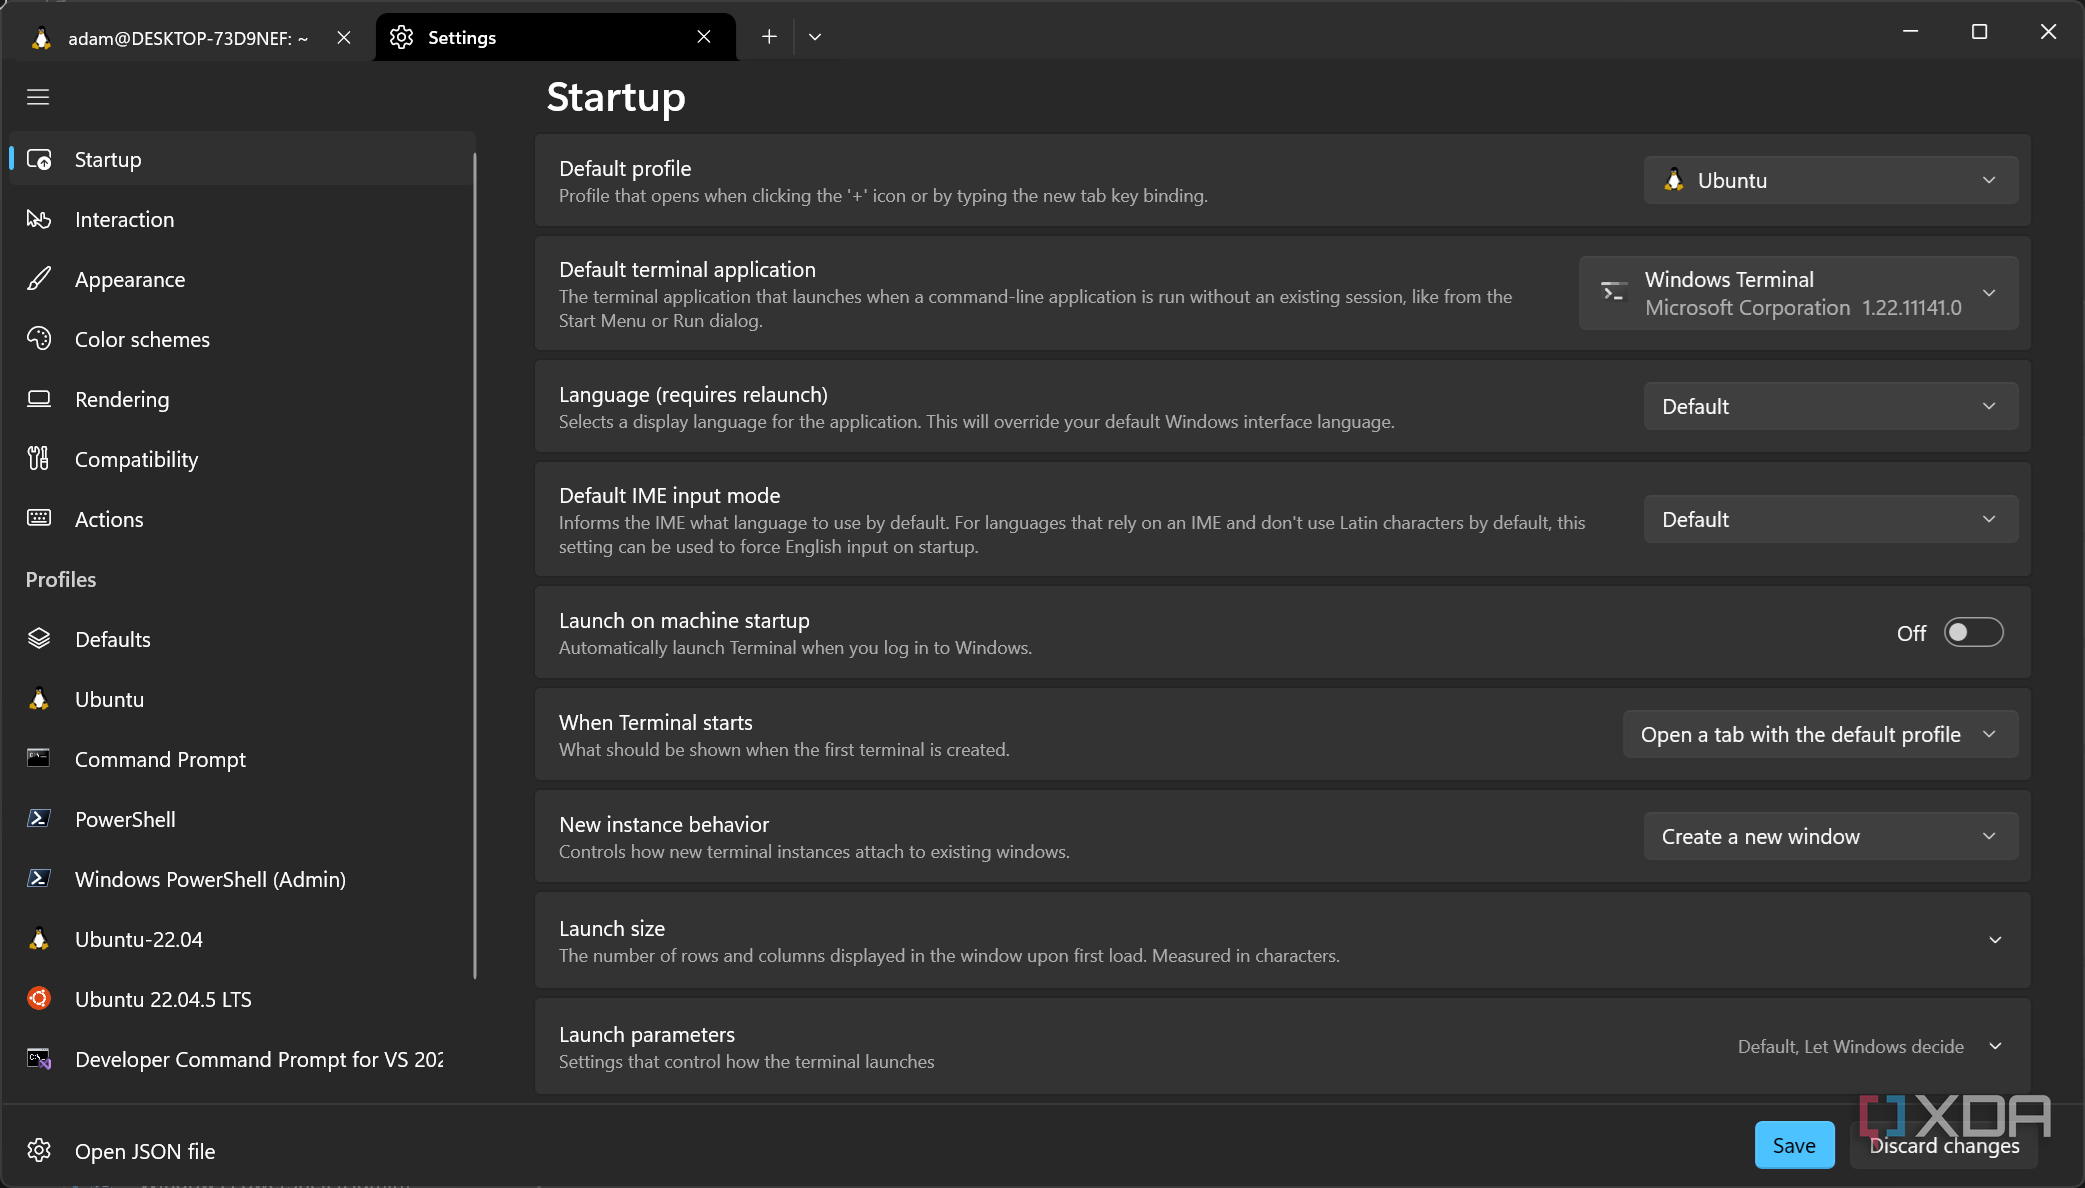The width and height of the screenshot is (2085, 1188).
Task: Discard changes to settings
Action: point(1944,1146)
